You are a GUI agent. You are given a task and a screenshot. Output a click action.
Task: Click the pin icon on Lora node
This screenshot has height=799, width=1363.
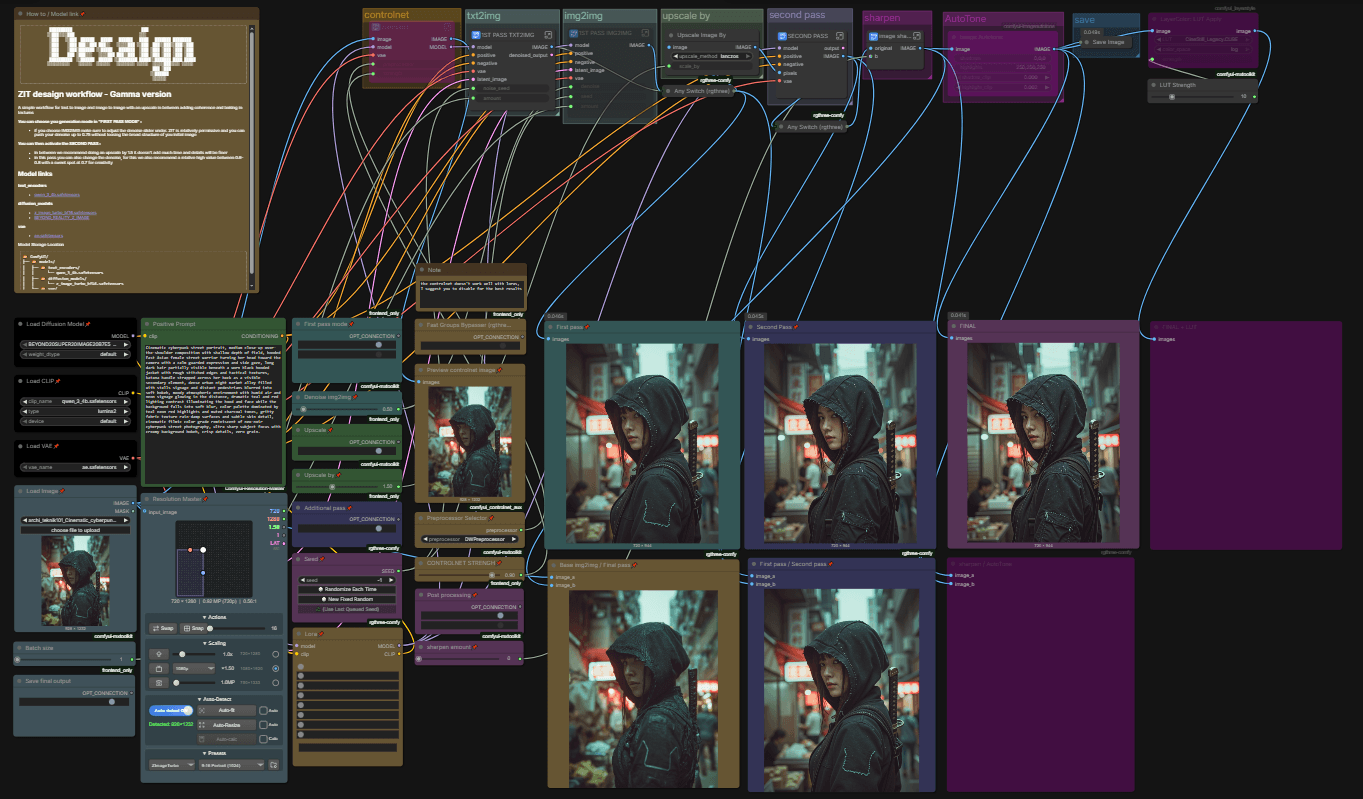321,634
